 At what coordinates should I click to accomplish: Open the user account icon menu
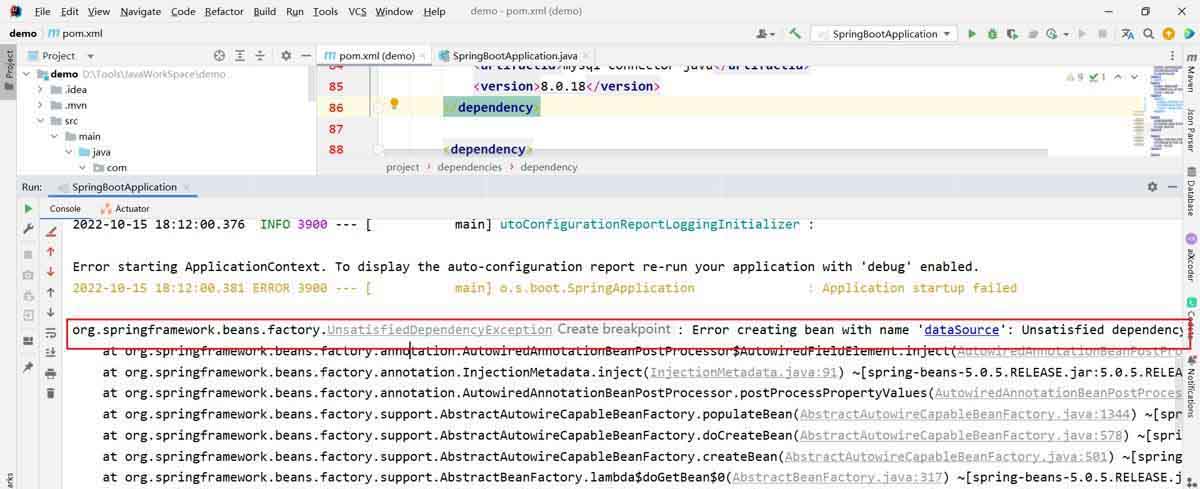click(766, 34)
